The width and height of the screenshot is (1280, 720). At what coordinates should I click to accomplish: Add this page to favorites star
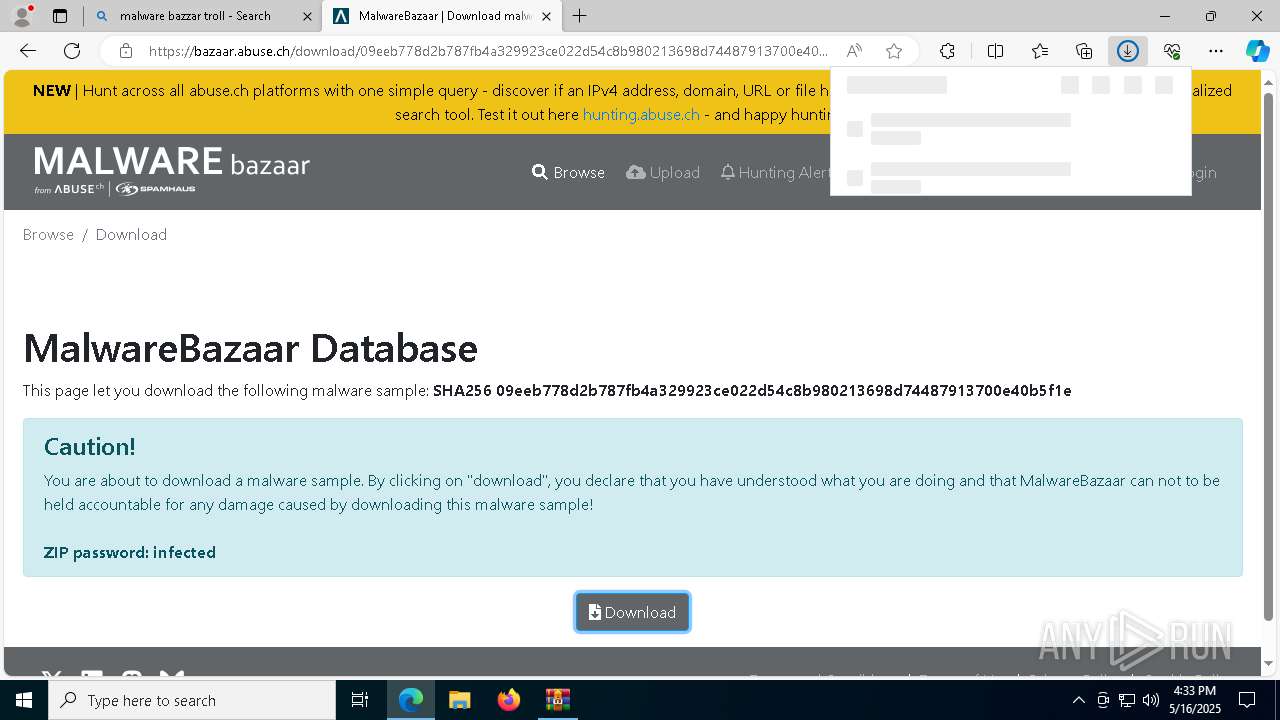tap(894, 51)
